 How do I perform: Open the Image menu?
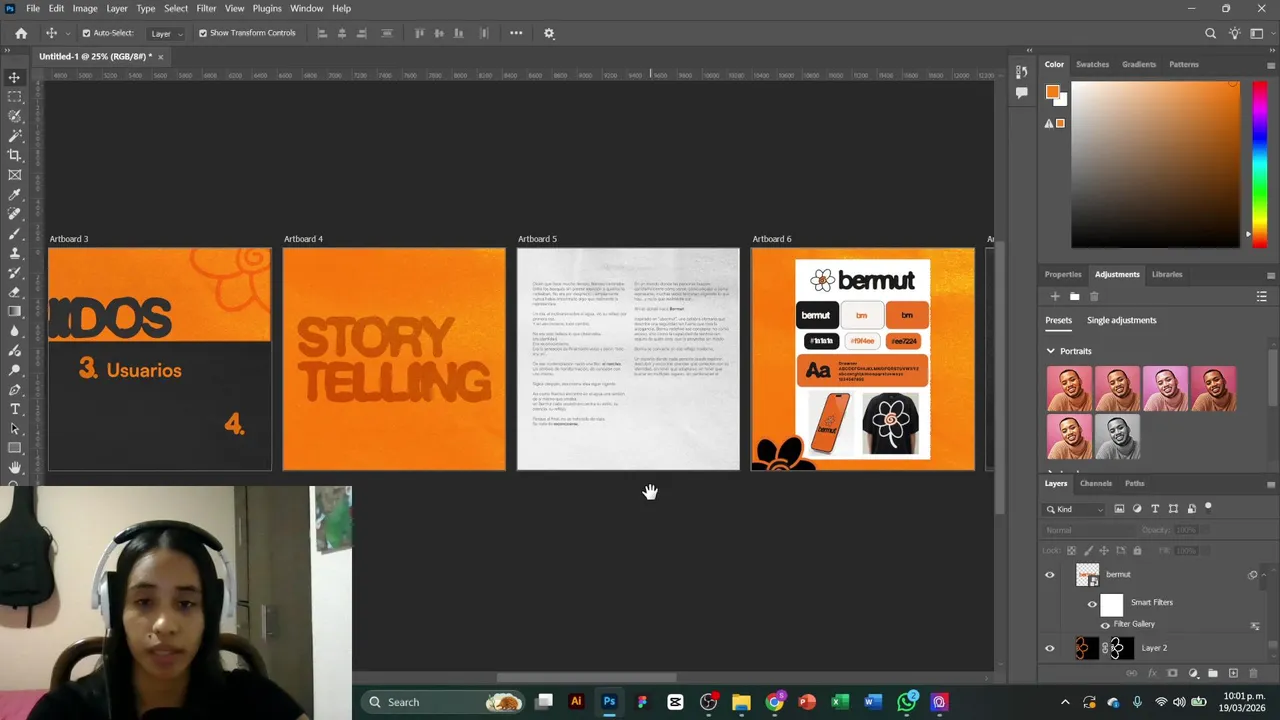click(x=85, y=8)
